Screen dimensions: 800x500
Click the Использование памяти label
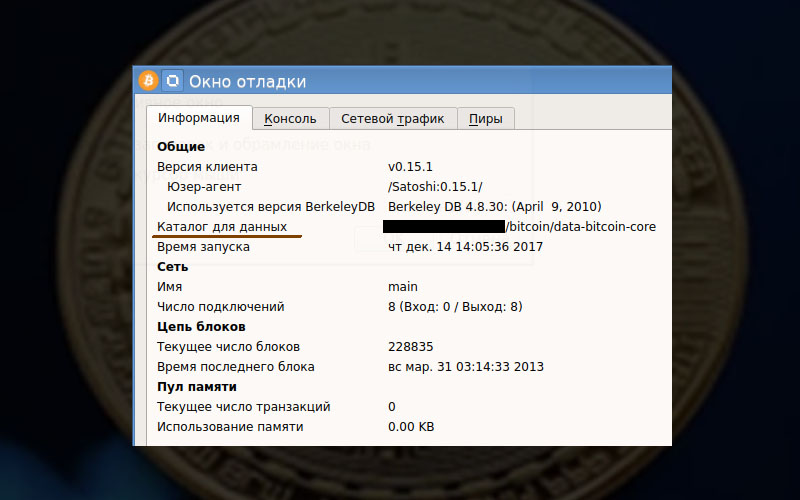(x=230, y=427)
